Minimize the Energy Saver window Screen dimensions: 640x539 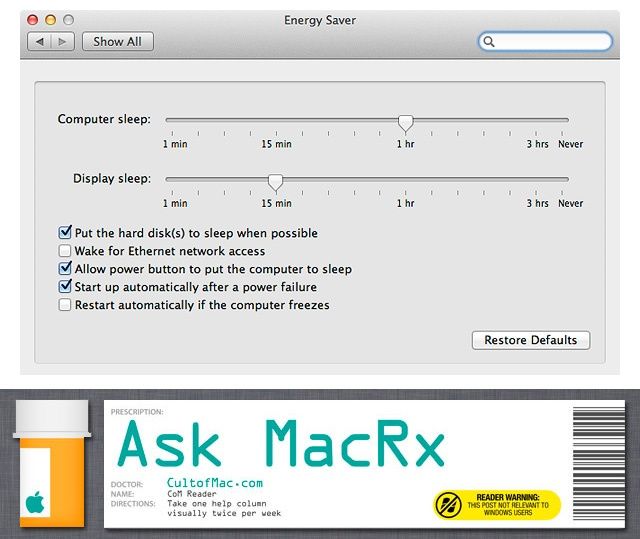click(51, 20)
